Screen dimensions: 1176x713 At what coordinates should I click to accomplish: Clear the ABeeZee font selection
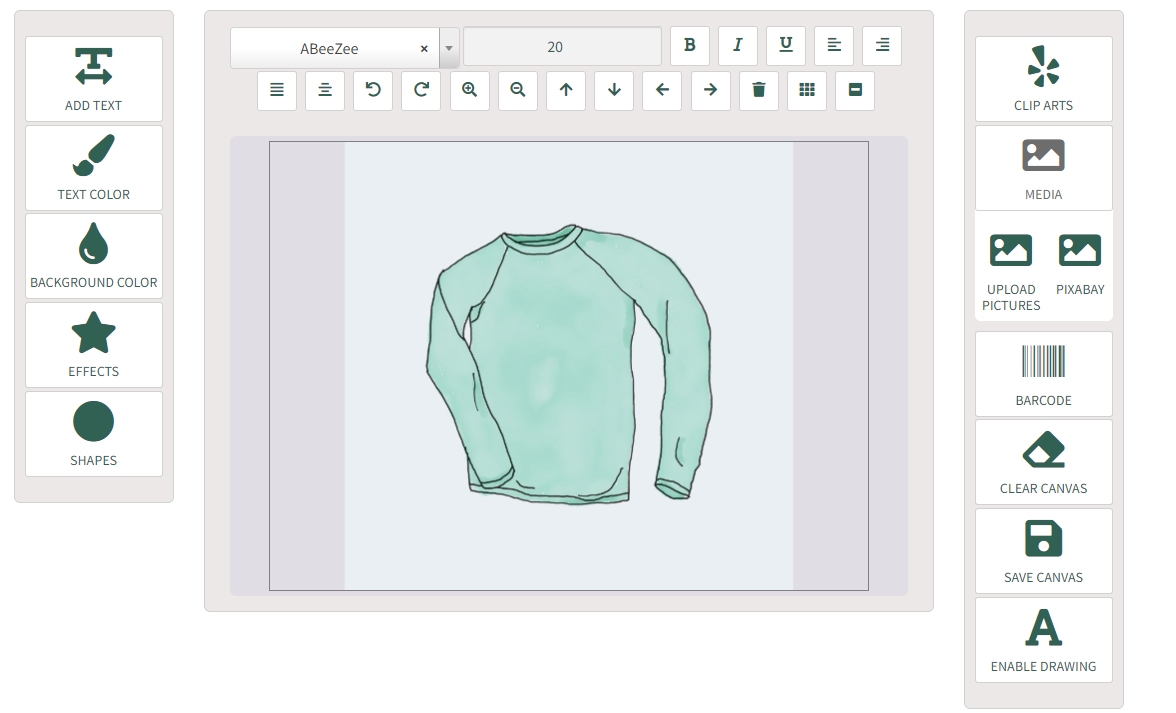tap(424, 49)
